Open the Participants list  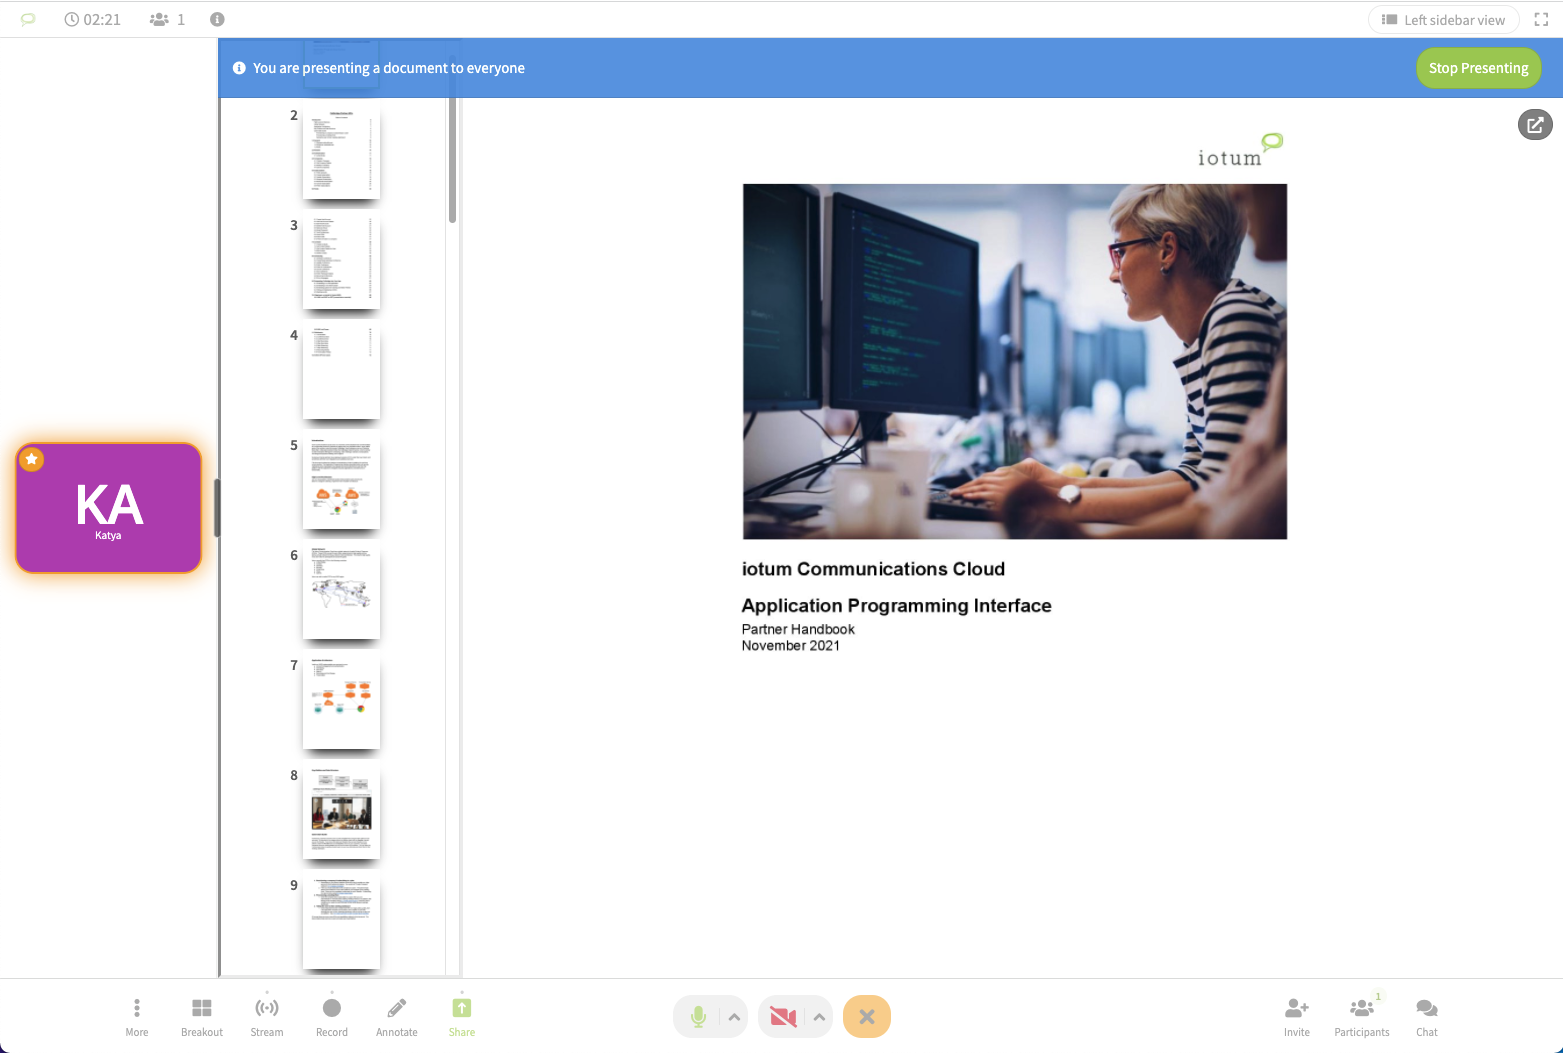point(1362,1016)
